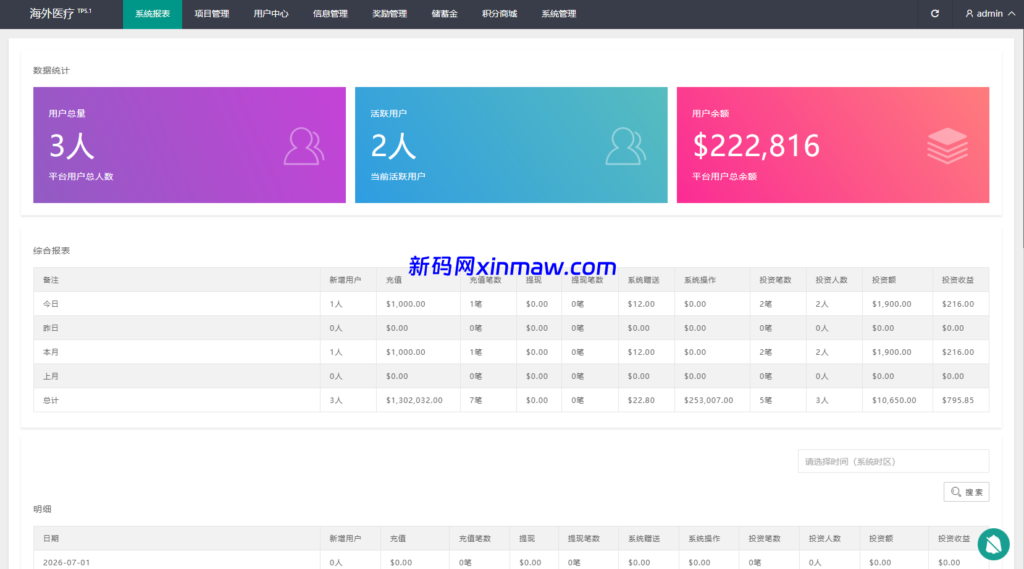Image resolution: width=1024 pixels, height=569 pixels.
Task: Click the 昨日 row label
Action: 51,328
